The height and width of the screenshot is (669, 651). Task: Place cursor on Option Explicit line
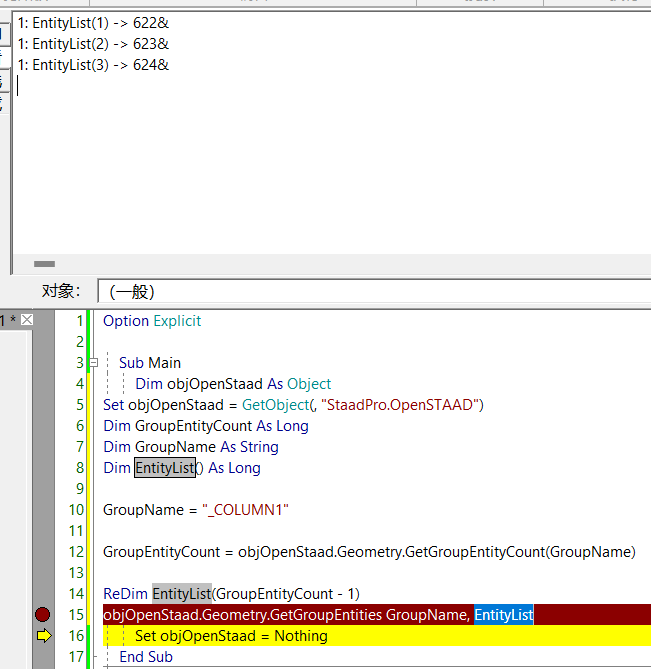pyautogui.click(x=152, y=321)
